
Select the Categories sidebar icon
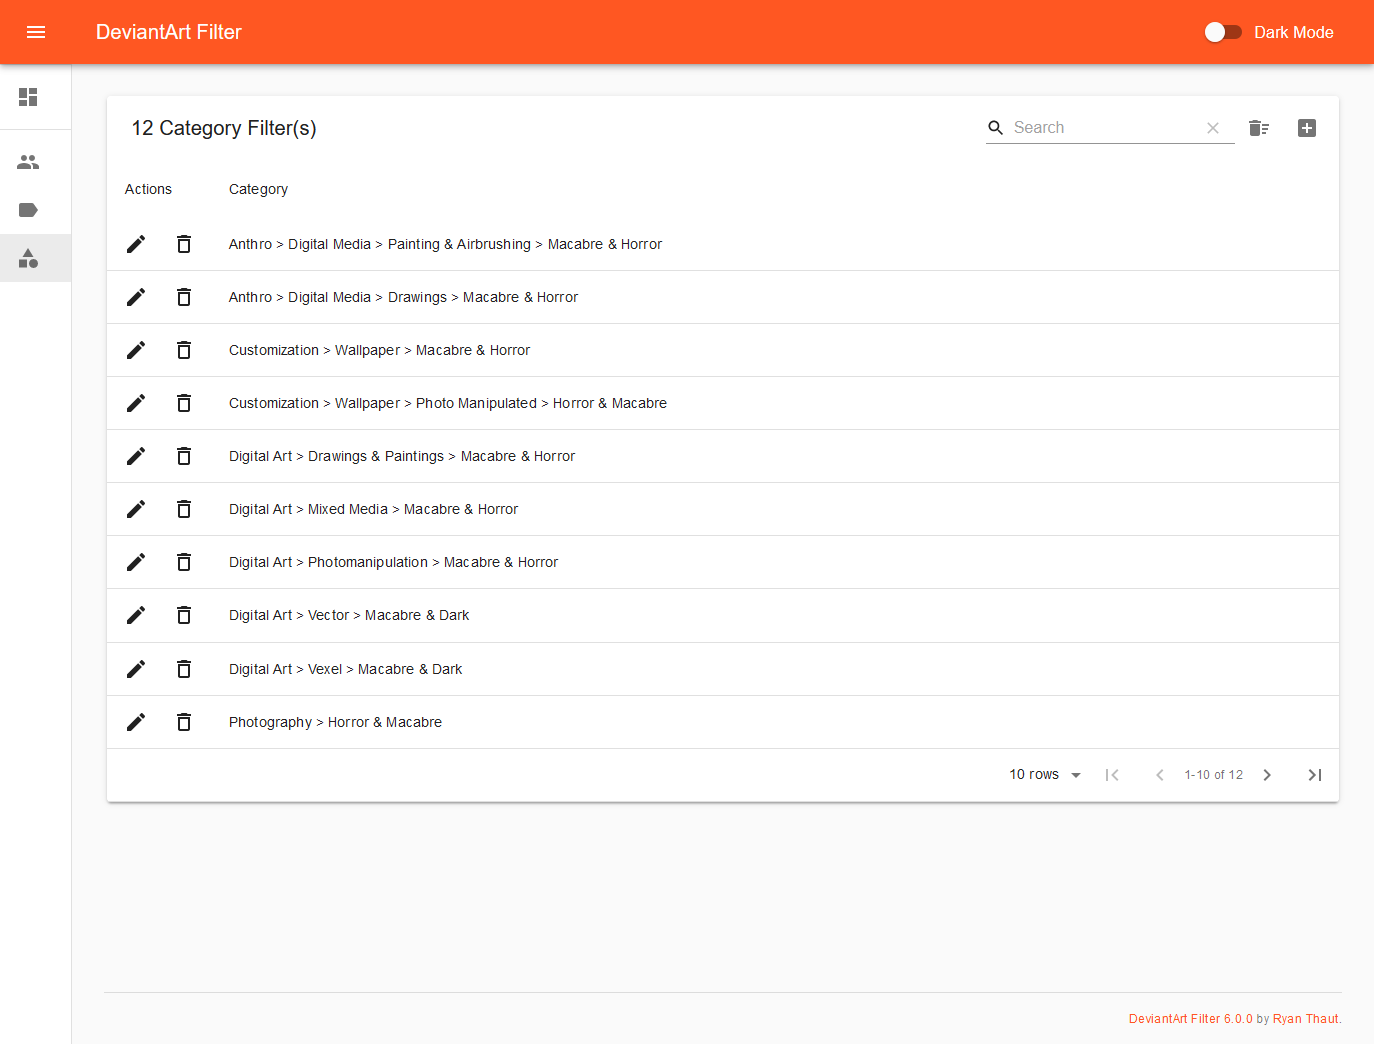[x=28, y=259]
